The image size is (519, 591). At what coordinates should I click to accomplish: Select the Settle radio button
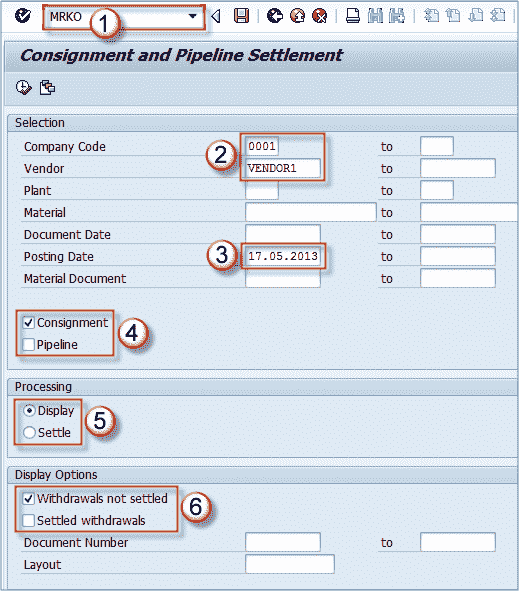[29, 432]
